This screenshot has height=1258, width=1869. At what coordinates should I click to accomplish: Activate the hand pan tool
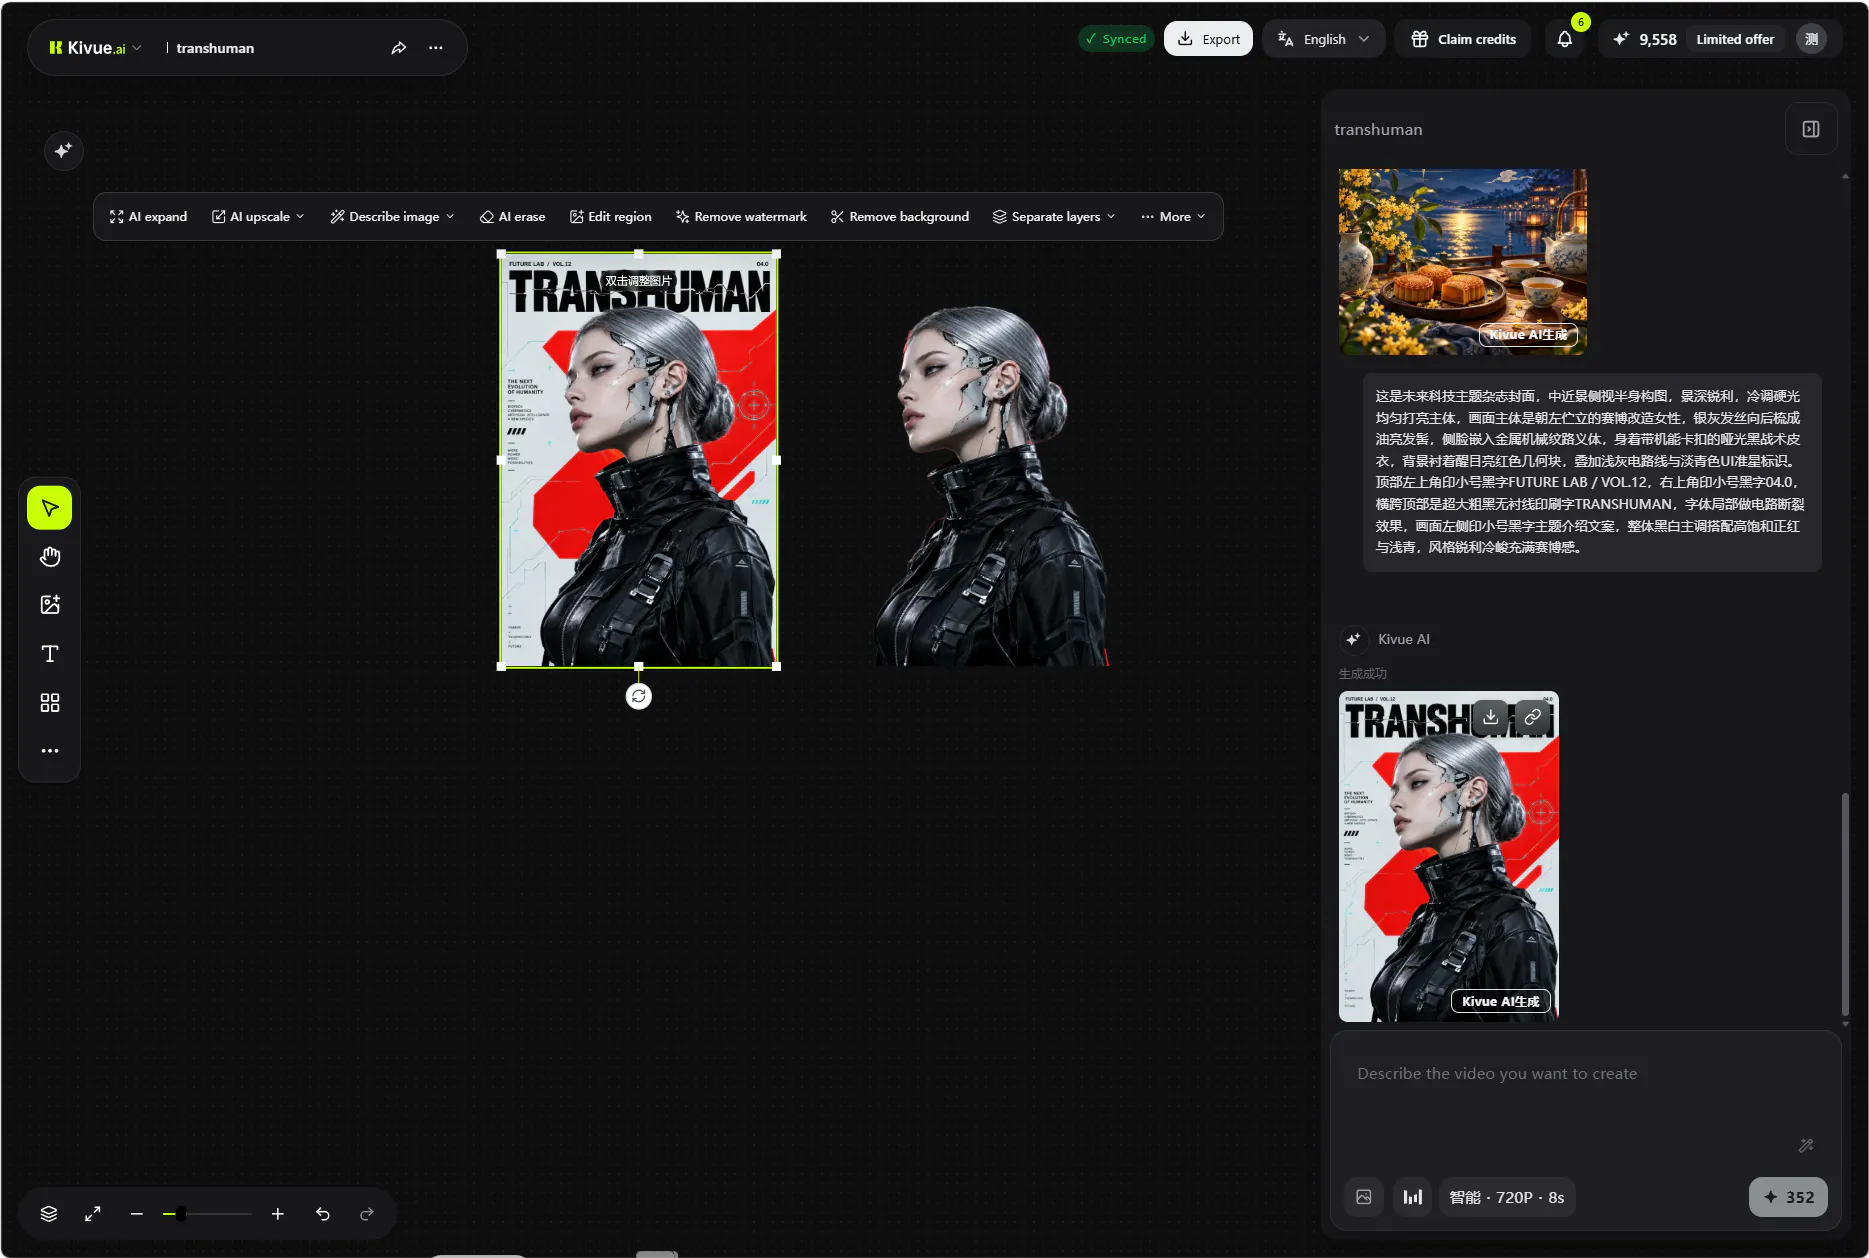(50, 557)
